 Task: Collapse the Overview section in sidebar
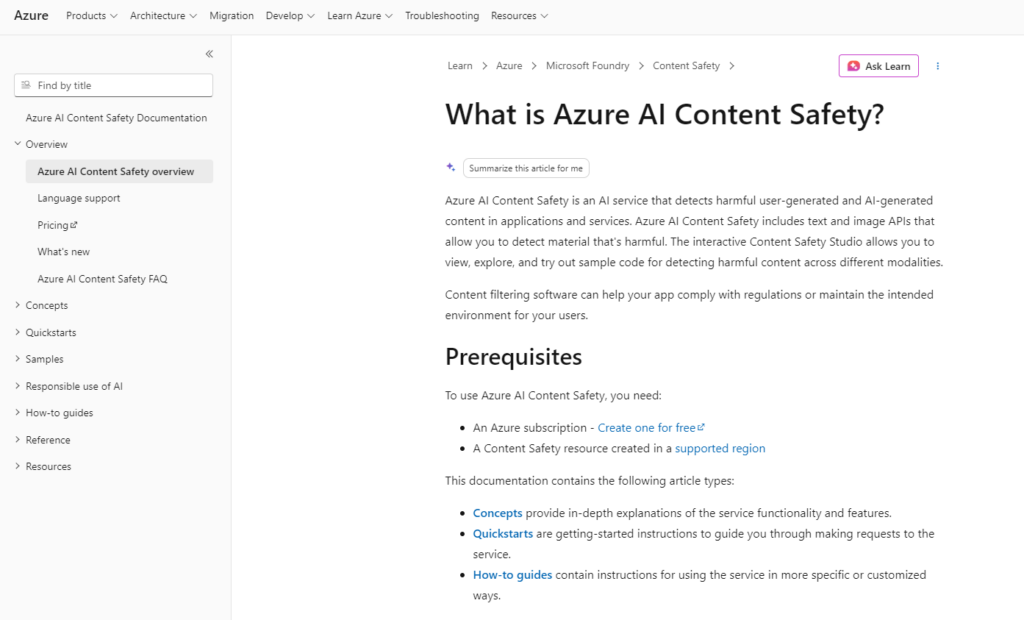pos(18,144)
